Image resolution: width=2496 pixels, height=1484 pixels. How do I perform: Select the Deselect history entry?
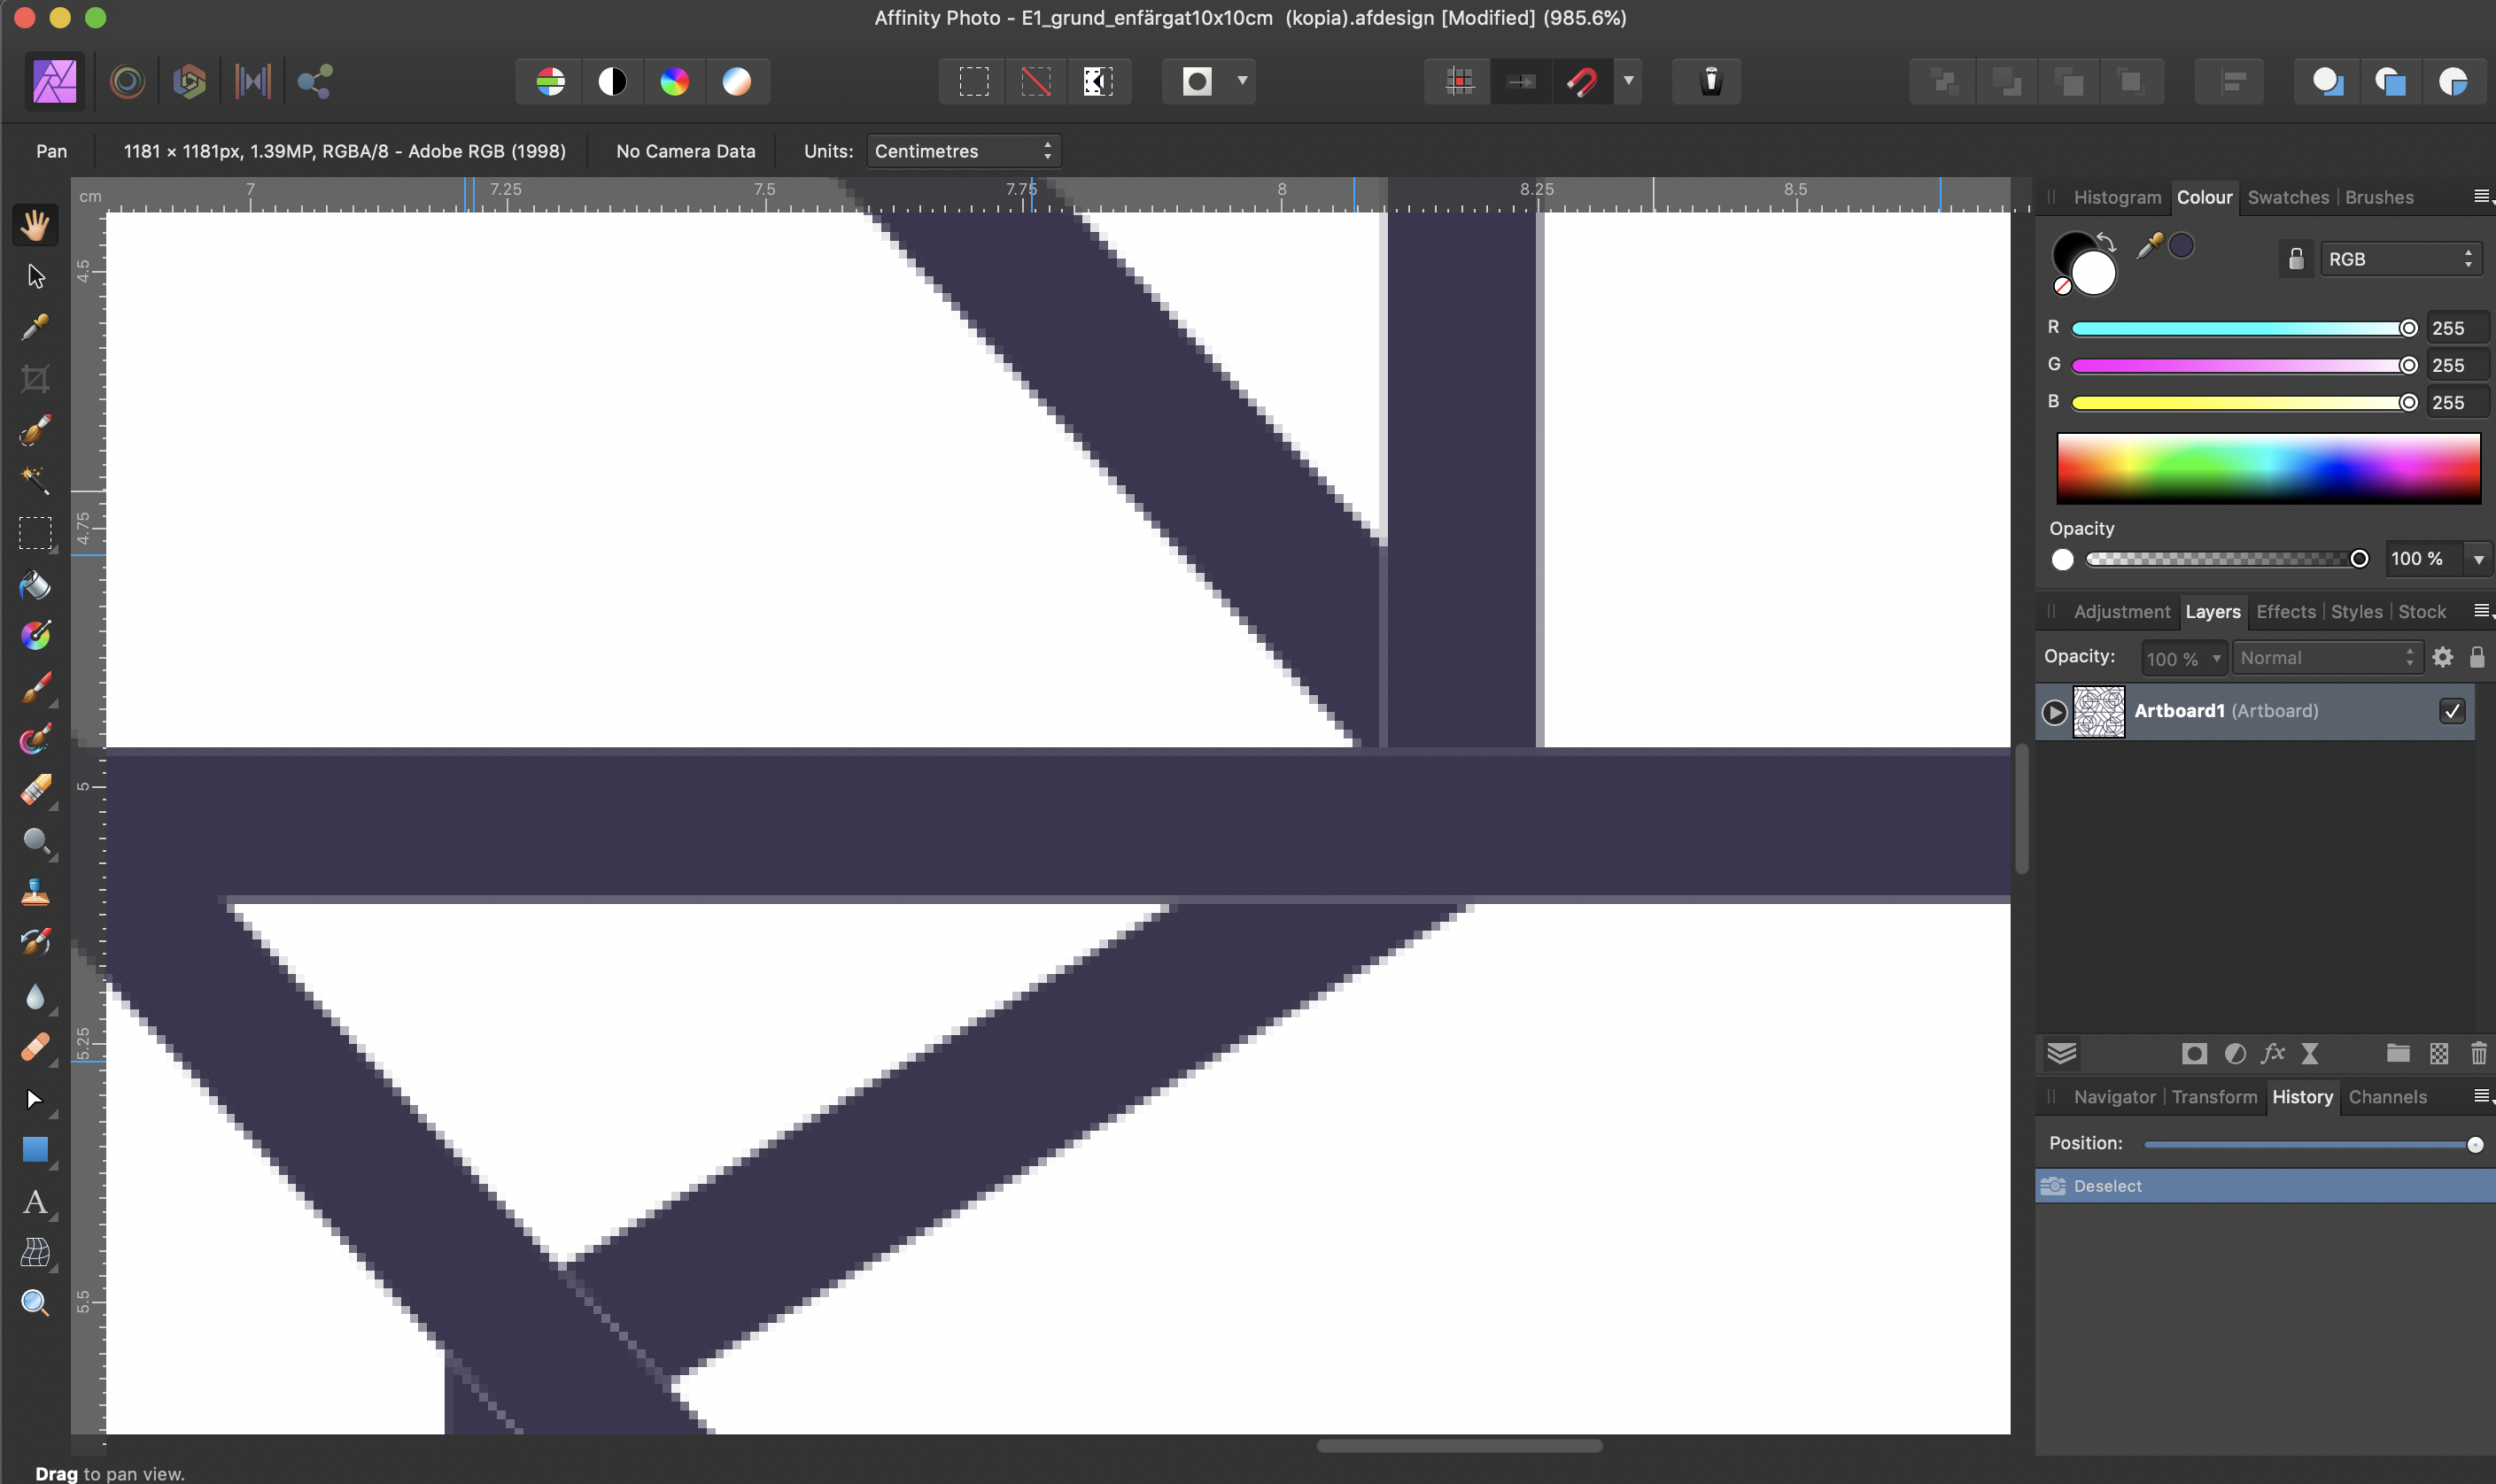click(2264, 1186)
